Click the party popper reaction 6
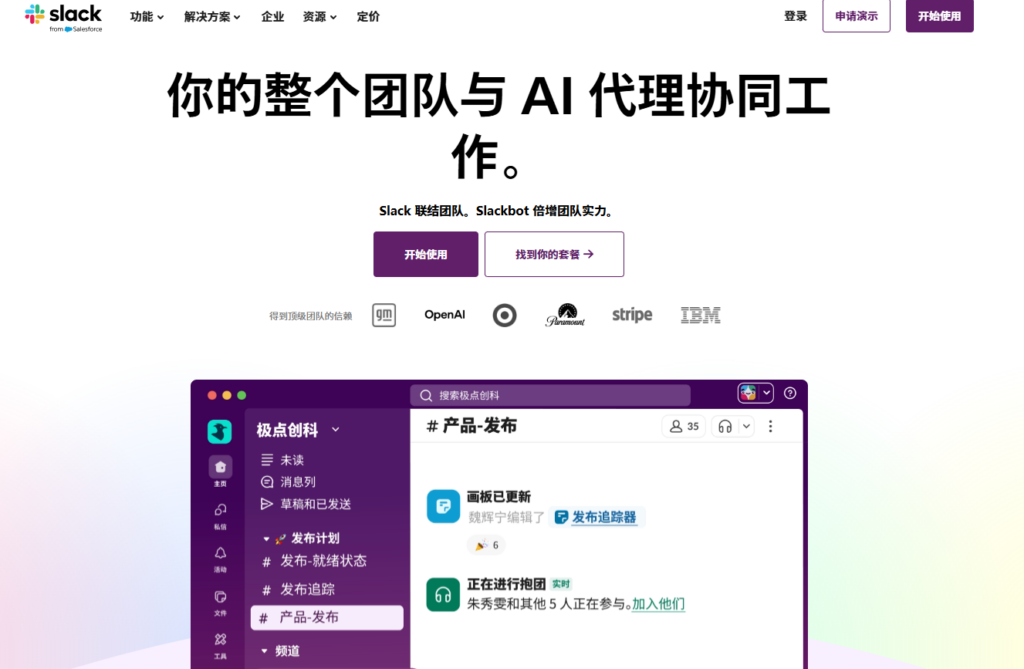The height and width of the screenshot is (669, 1024). coord(487,545)
